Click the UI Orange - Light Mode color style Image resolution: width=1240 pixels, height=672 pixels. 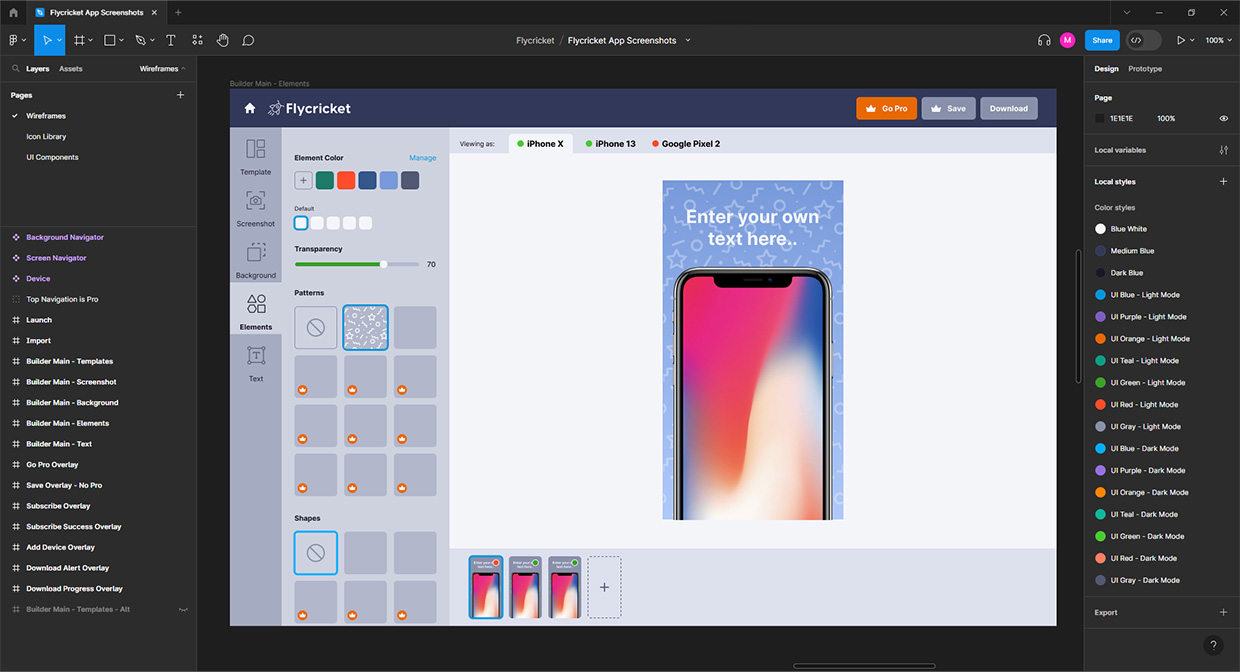1150,339
